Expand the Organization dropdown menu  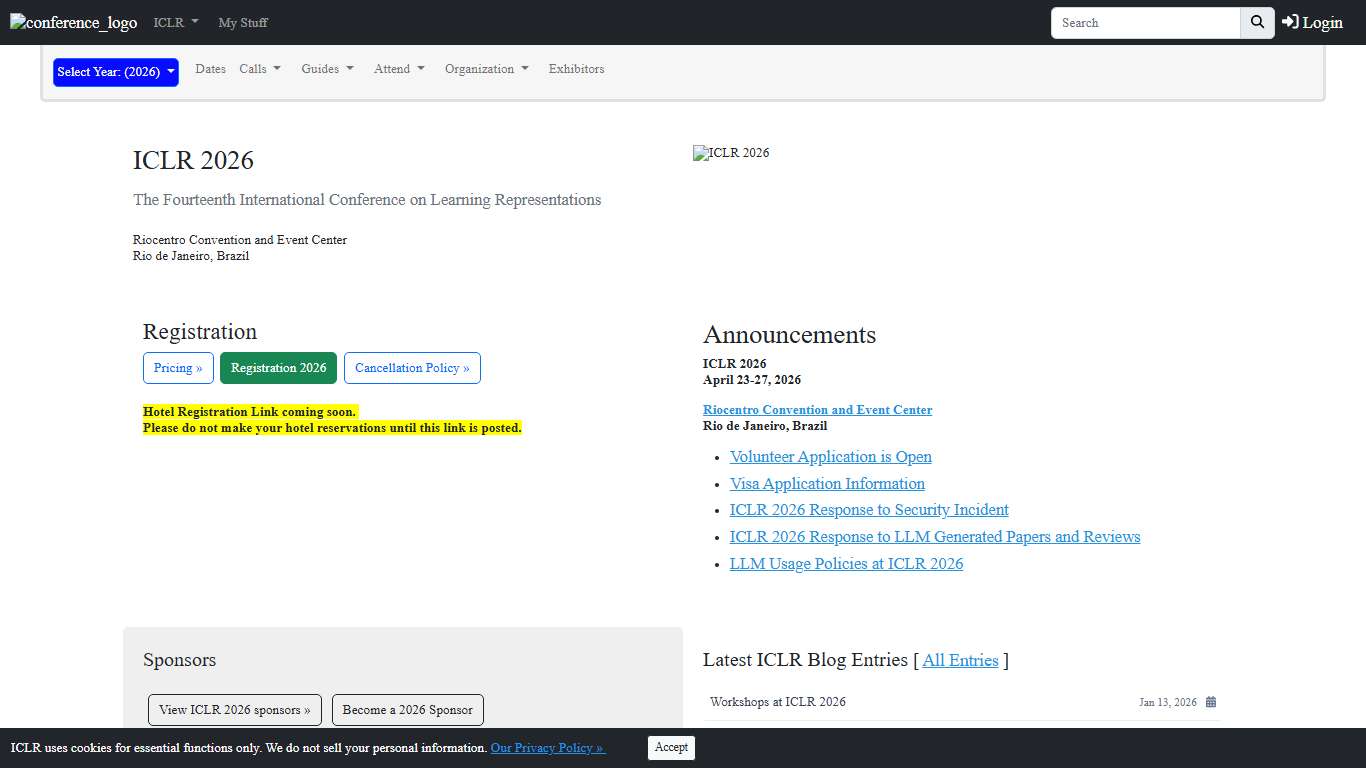point(486,69)
